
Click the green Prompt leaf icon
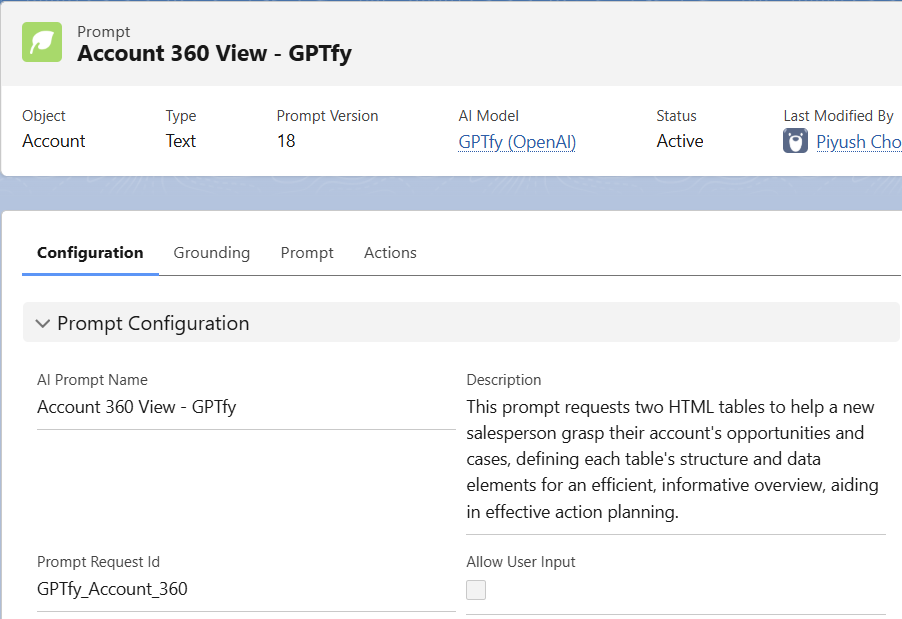point(42,42)
